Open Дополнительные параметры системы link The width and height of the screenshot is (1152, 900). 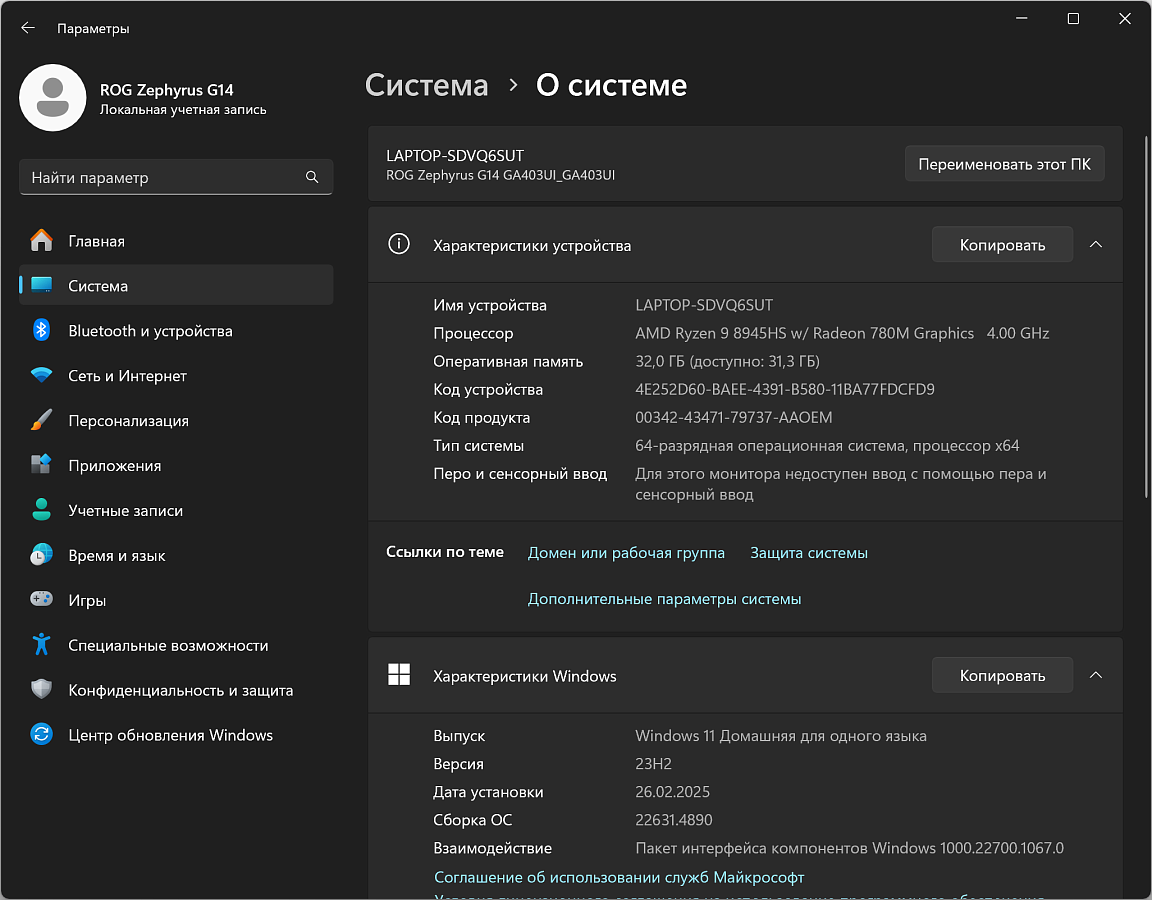tap(664, 599)
